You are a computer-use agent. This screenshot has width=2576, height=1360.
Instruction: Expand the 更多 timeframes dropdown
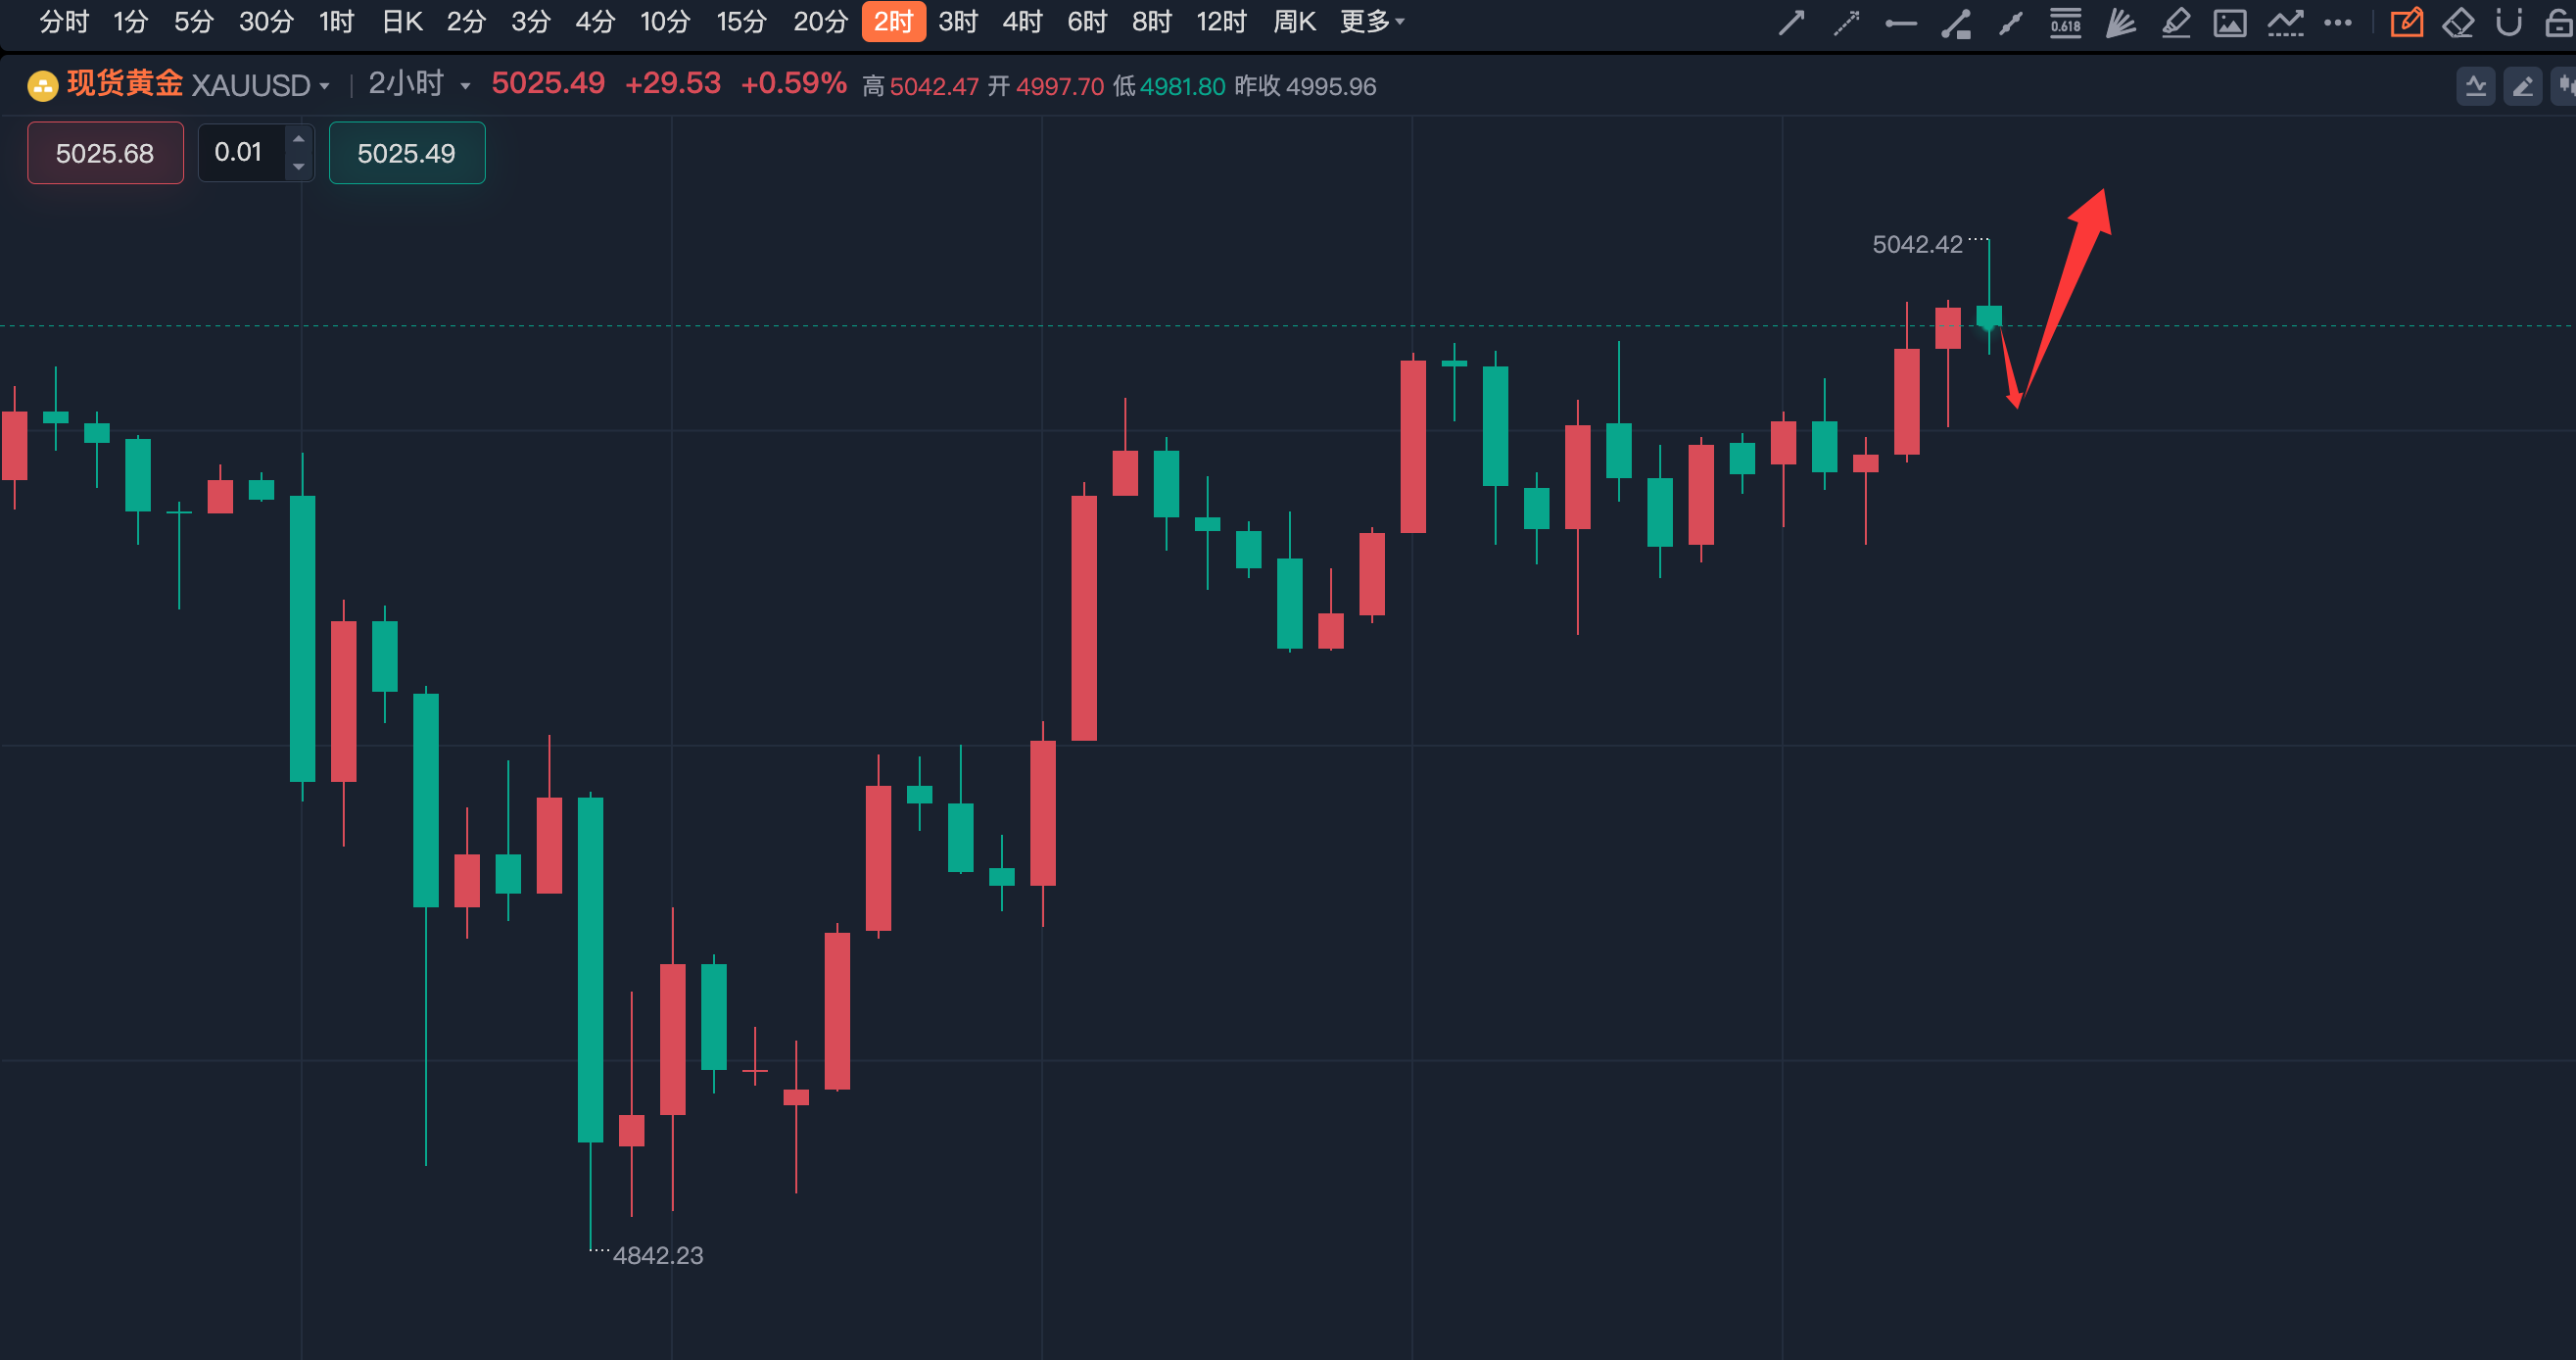tap(1372, 21)
